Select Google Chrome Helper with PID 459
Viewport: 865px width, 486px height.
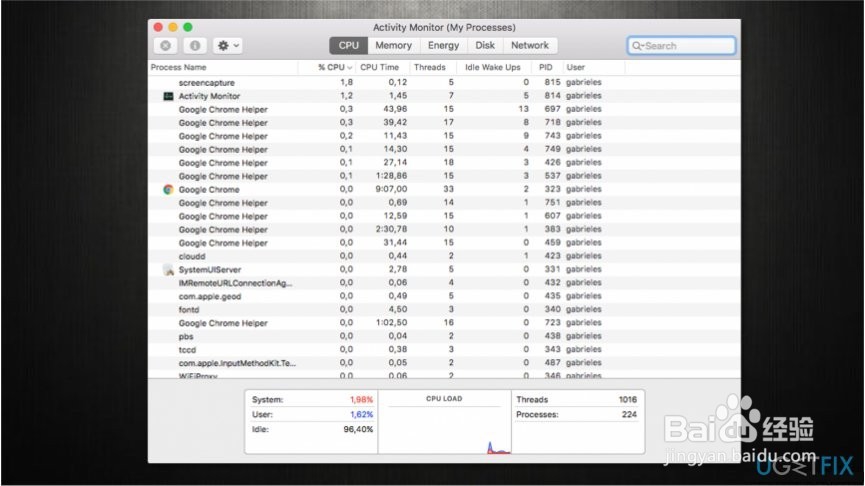[x=444, y=243]
